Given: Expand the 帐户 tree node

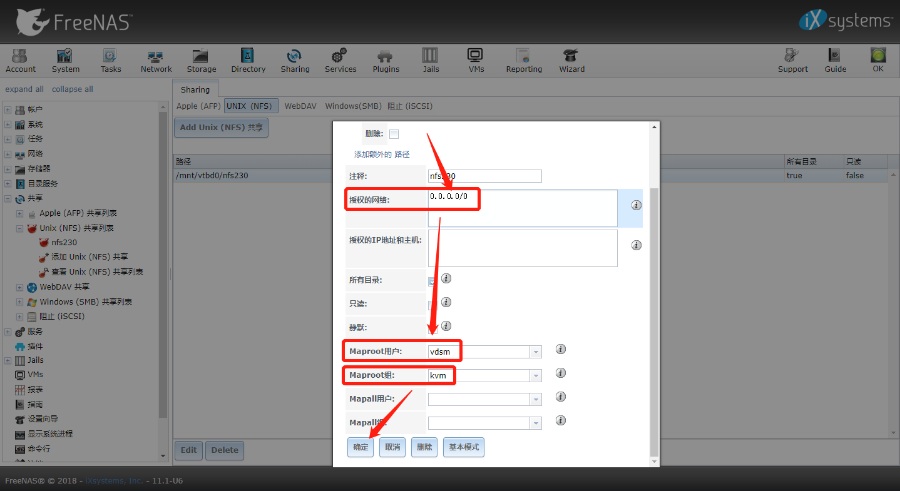Looking at the screenshot, I should (7, 109).
